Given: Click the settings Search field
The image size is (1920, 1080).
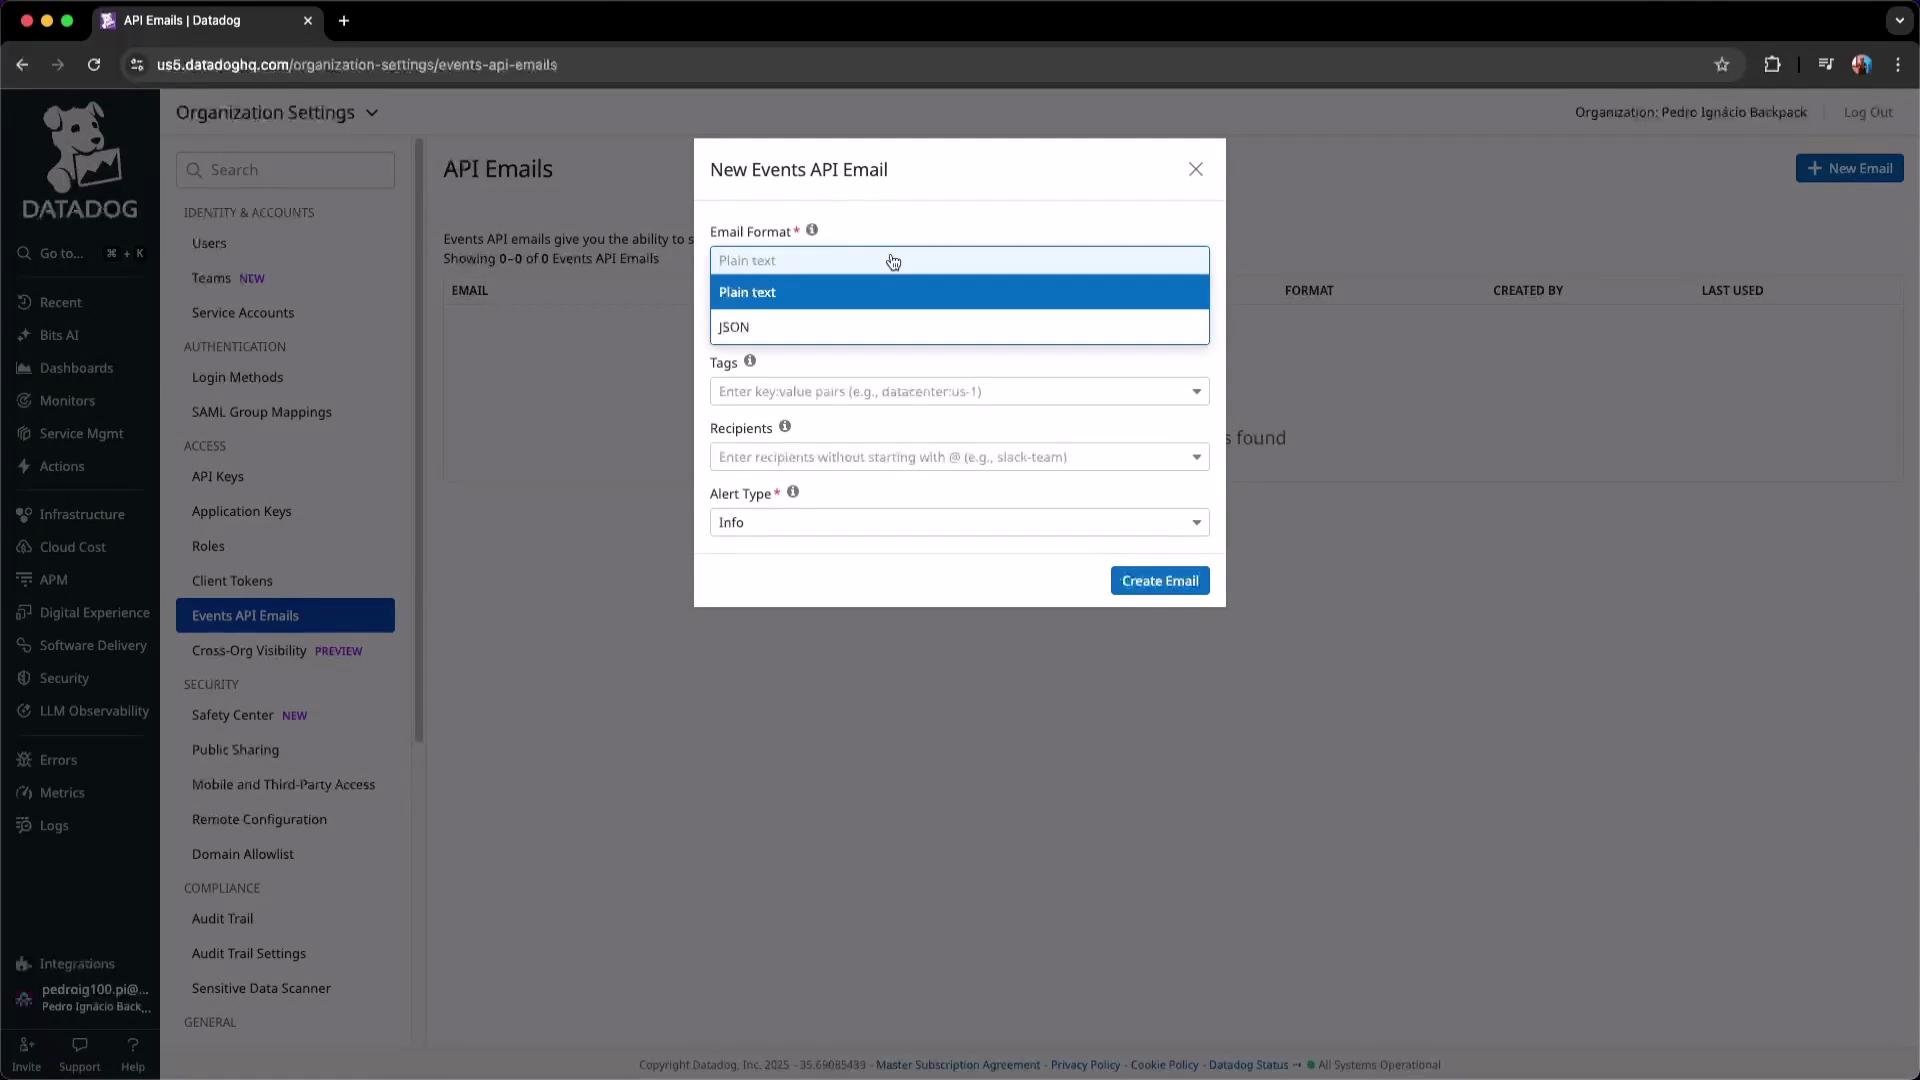Looking at the screenshot, I should click(285, 170).
